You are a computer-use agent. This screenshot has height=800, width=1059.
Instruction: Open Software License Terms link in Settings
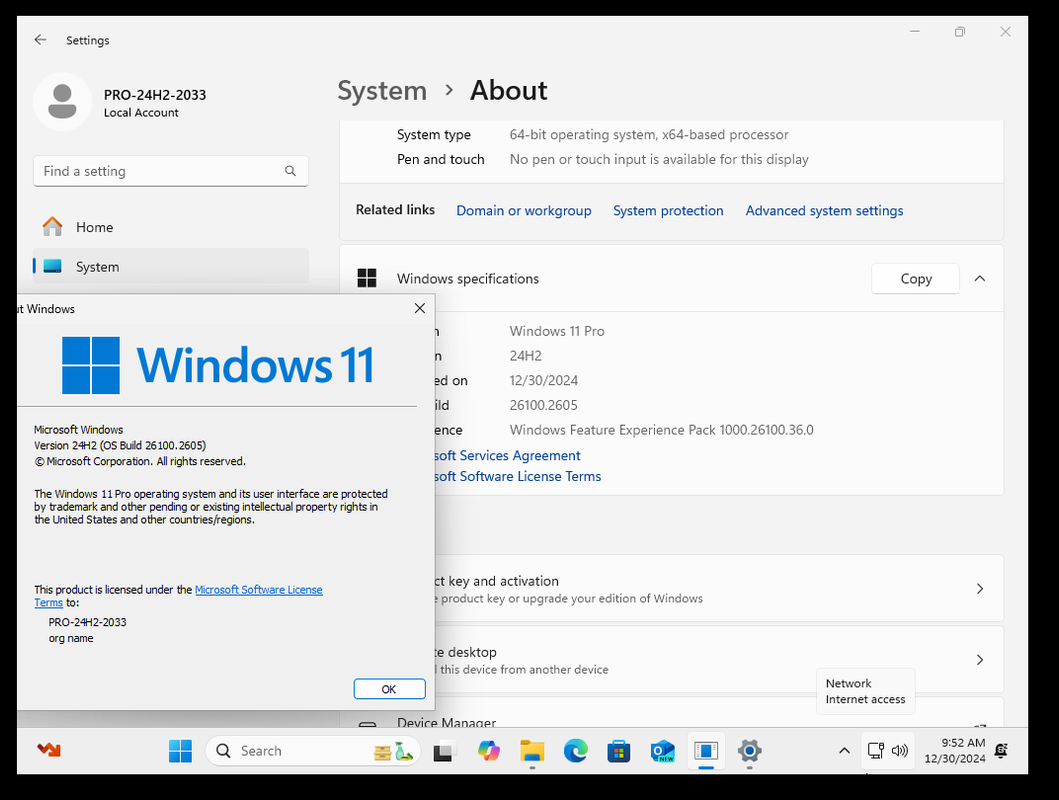[x=517, y=477]
